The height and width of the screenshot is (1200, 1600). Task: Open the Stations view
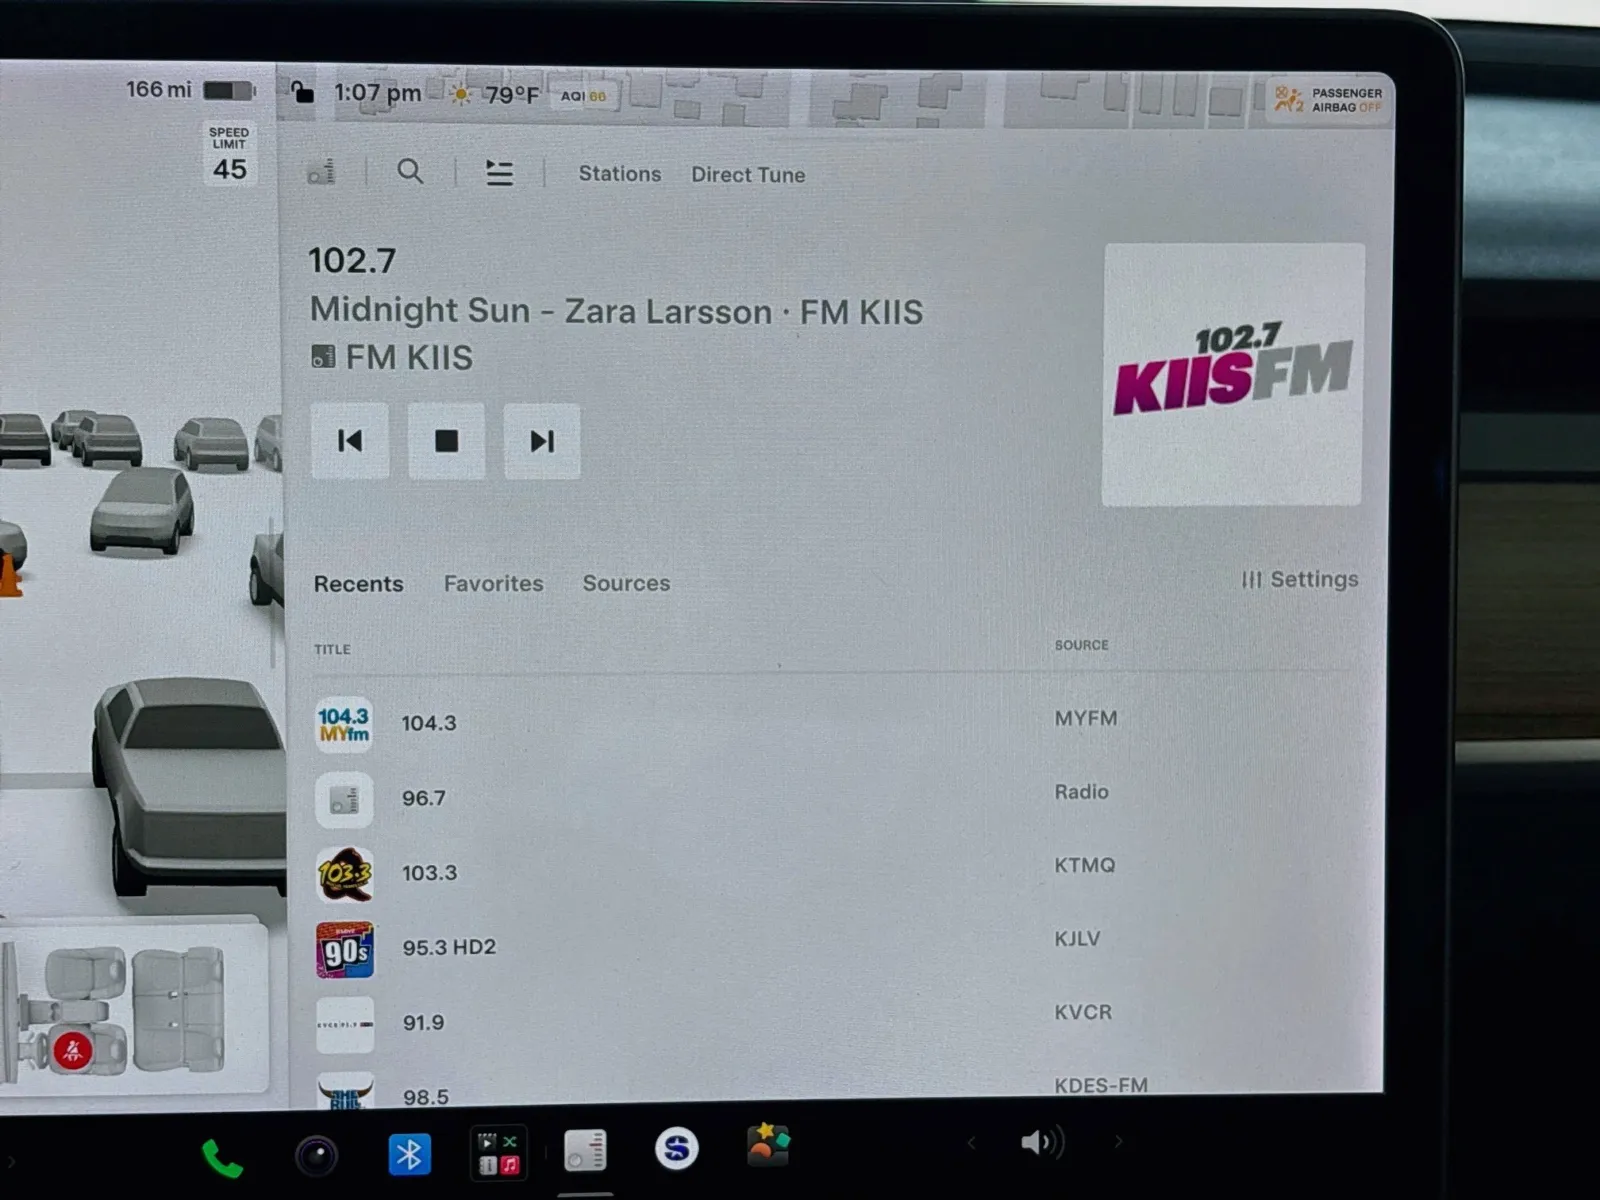click(x=620, y=174)
